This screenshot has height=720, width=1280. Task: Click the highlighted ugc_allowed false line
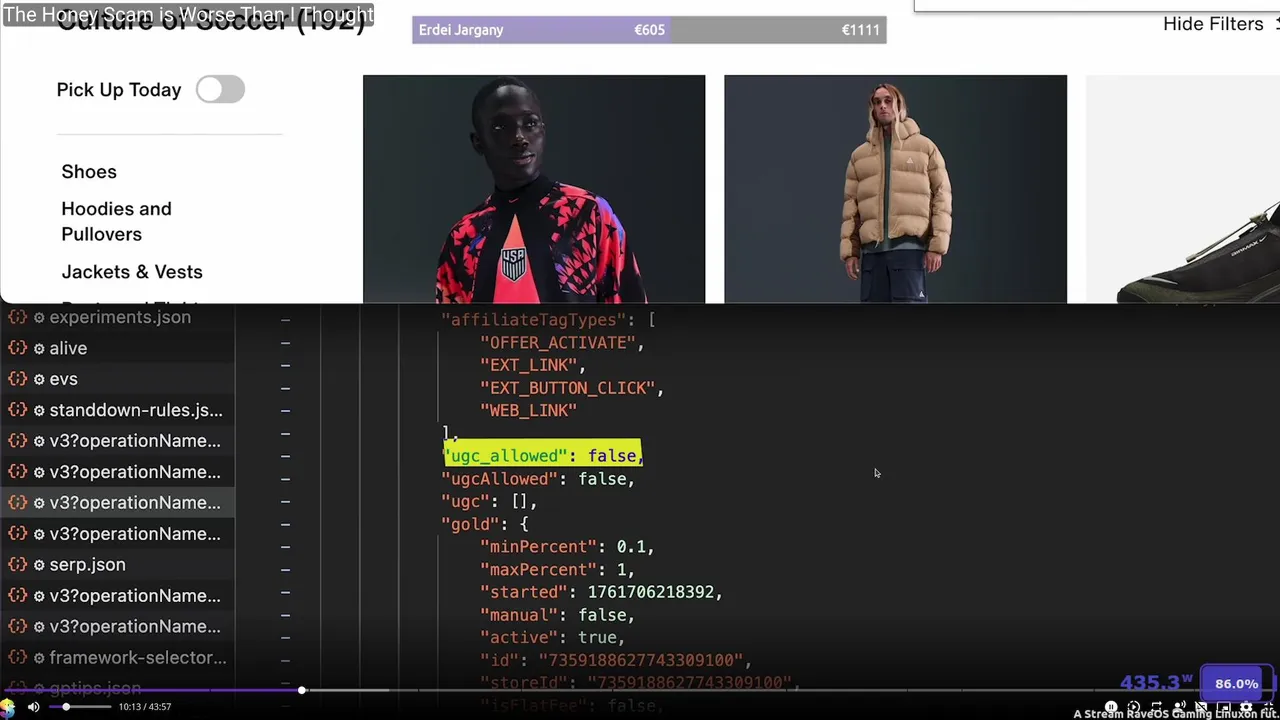click(543, 456)
